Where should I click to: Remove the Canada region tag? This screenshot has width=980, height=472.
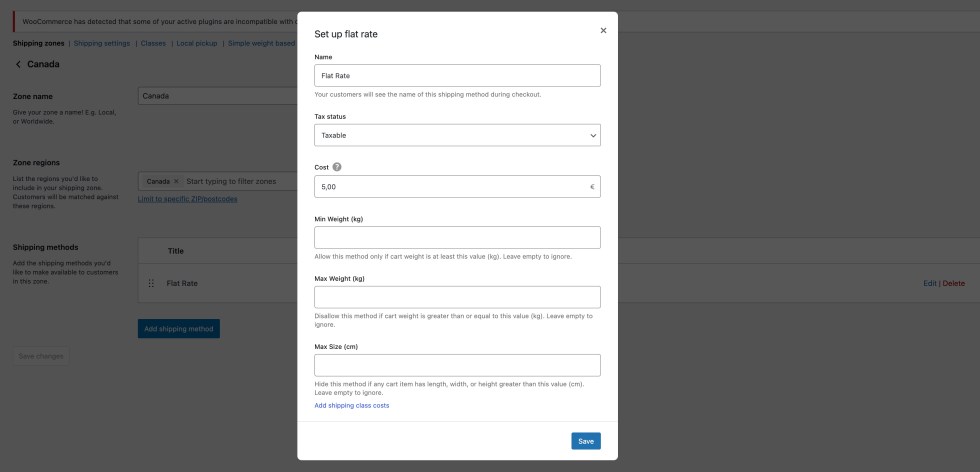176,181
